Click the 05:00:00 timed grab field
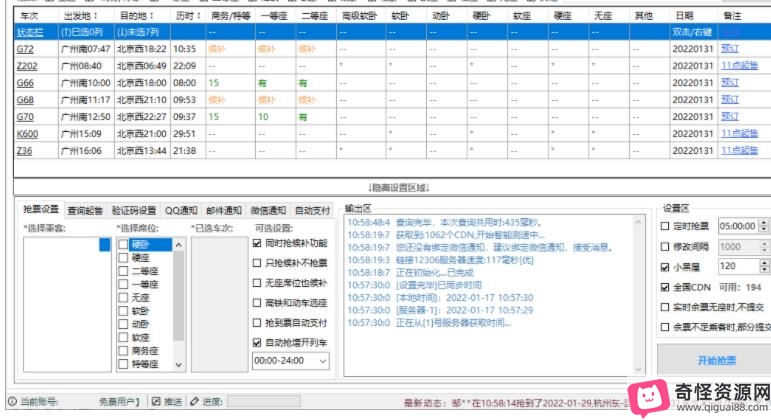This screenshot has height=420, width=771. [x=739, y=226]
